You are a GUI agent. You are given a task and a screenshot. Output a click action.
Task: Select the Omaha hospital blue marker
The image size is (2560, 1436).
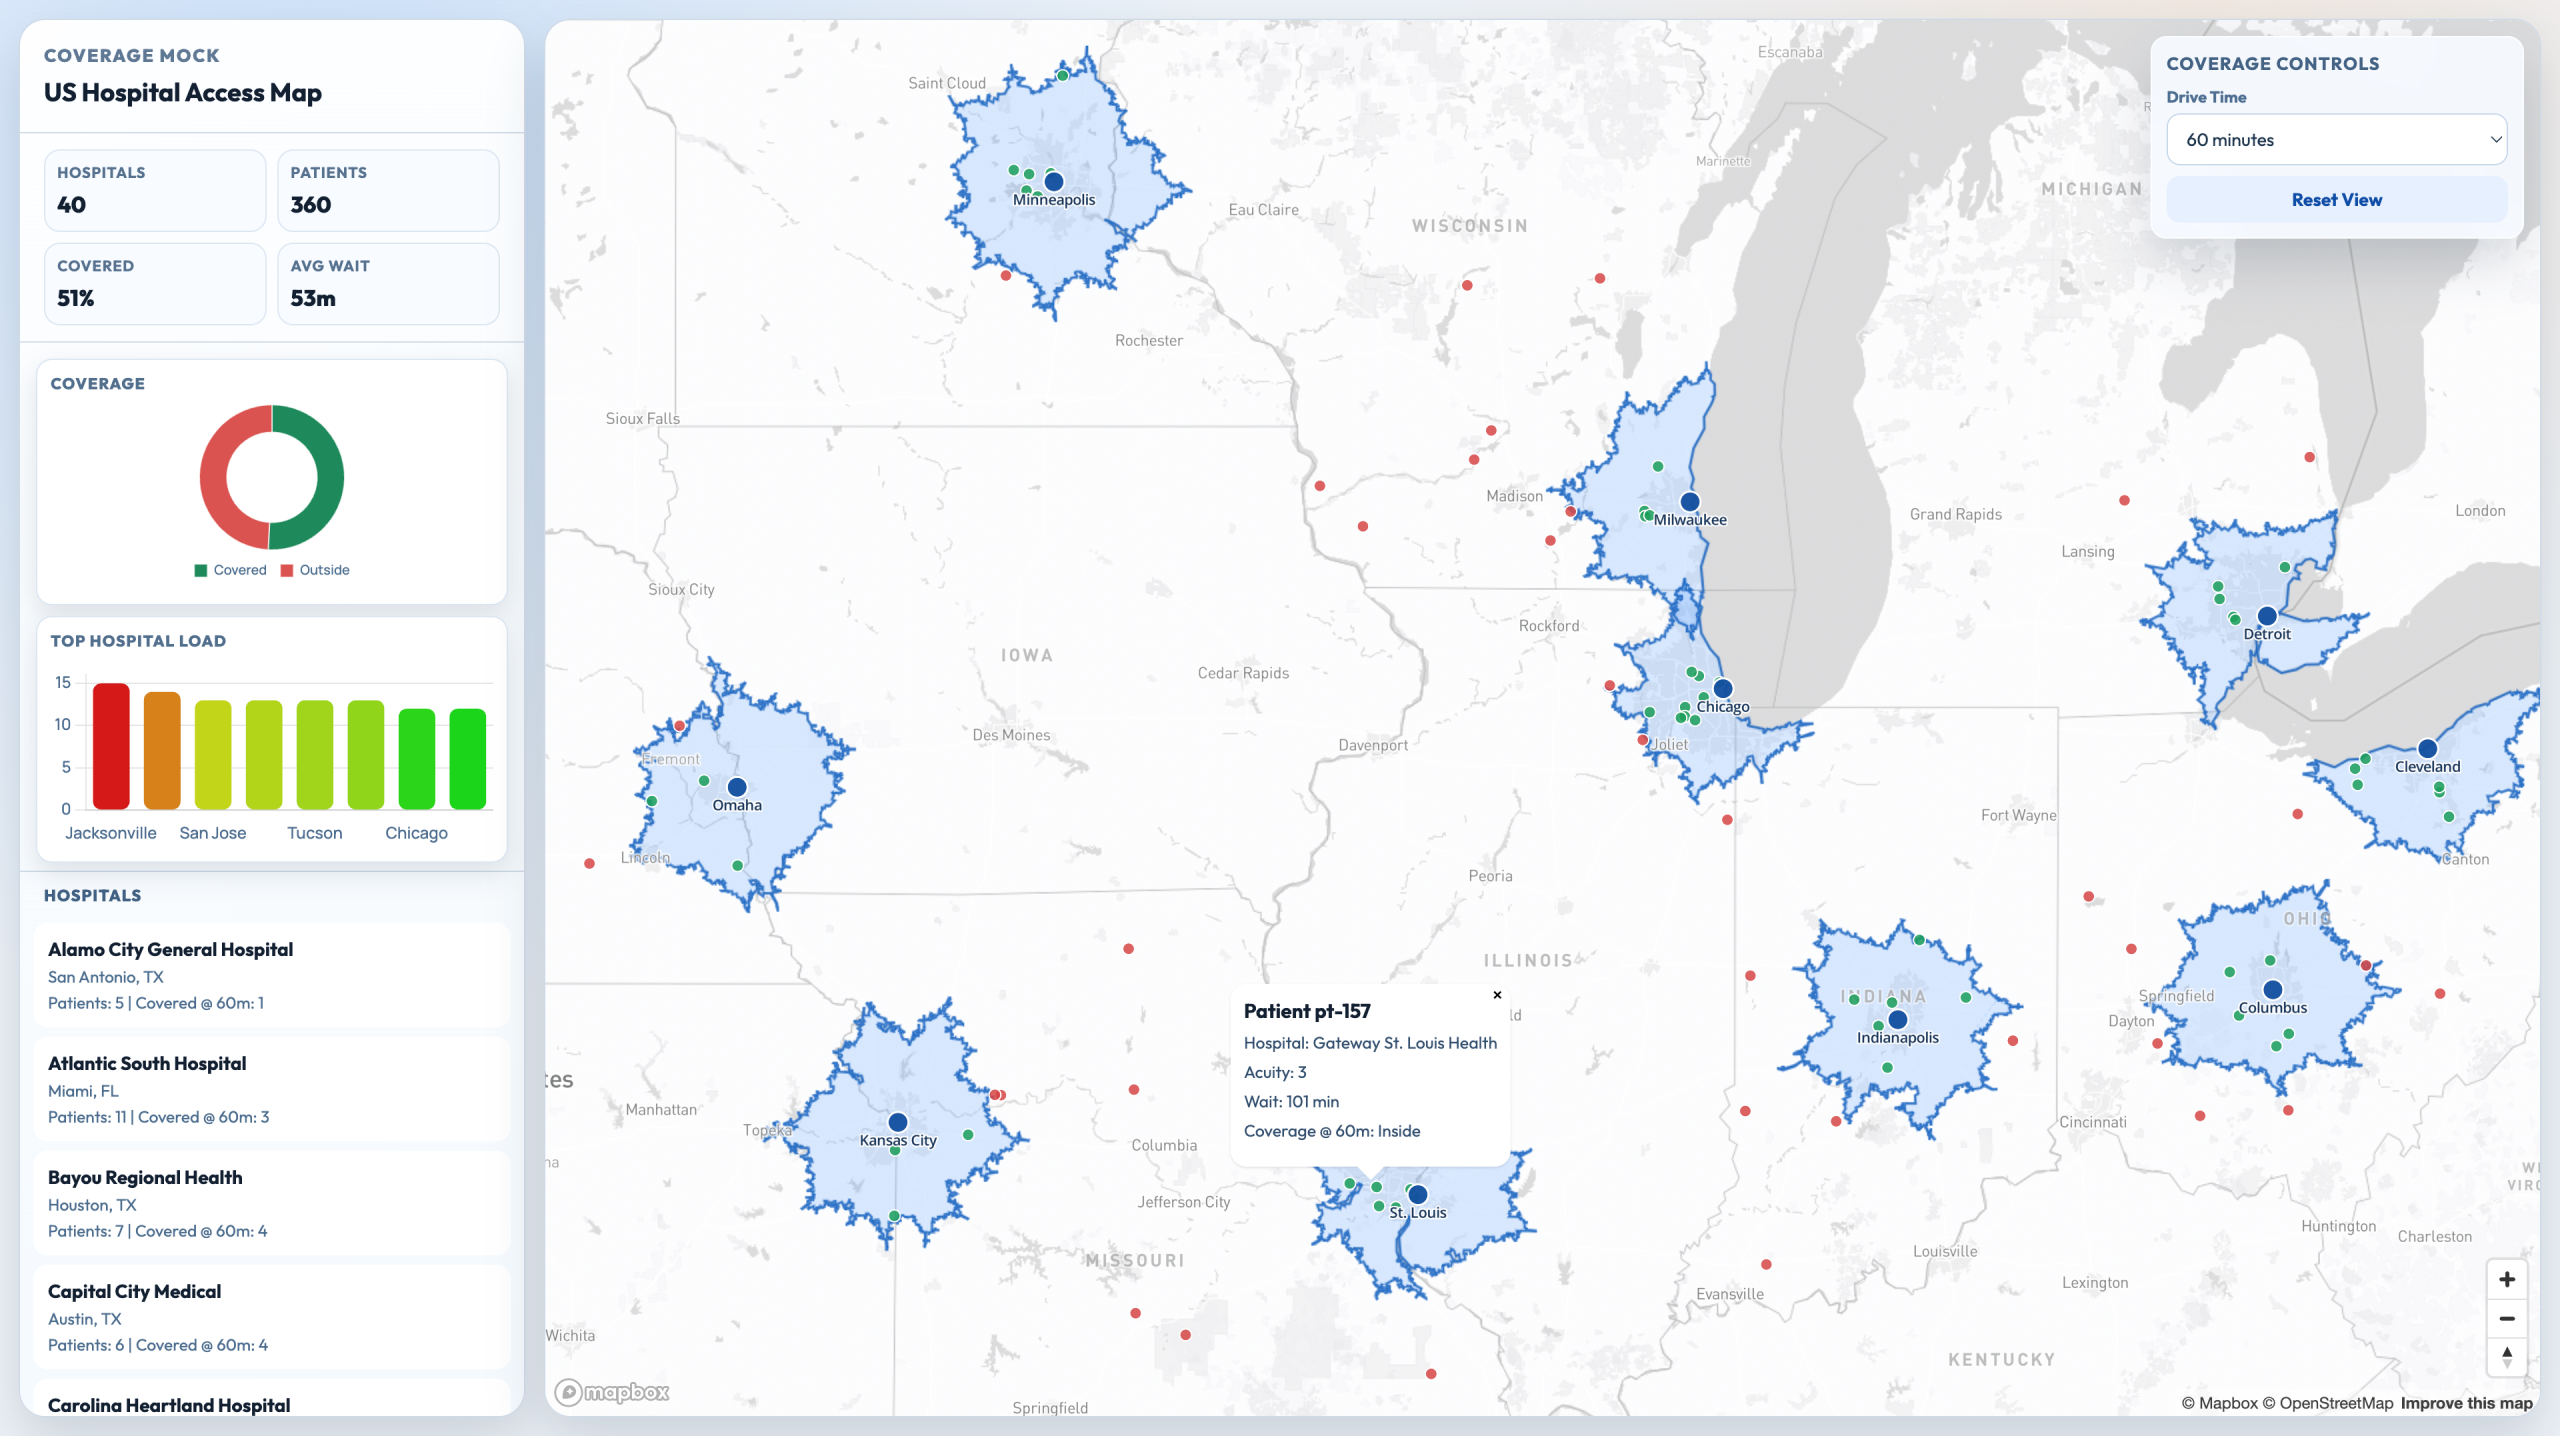[x=737, y=787]
